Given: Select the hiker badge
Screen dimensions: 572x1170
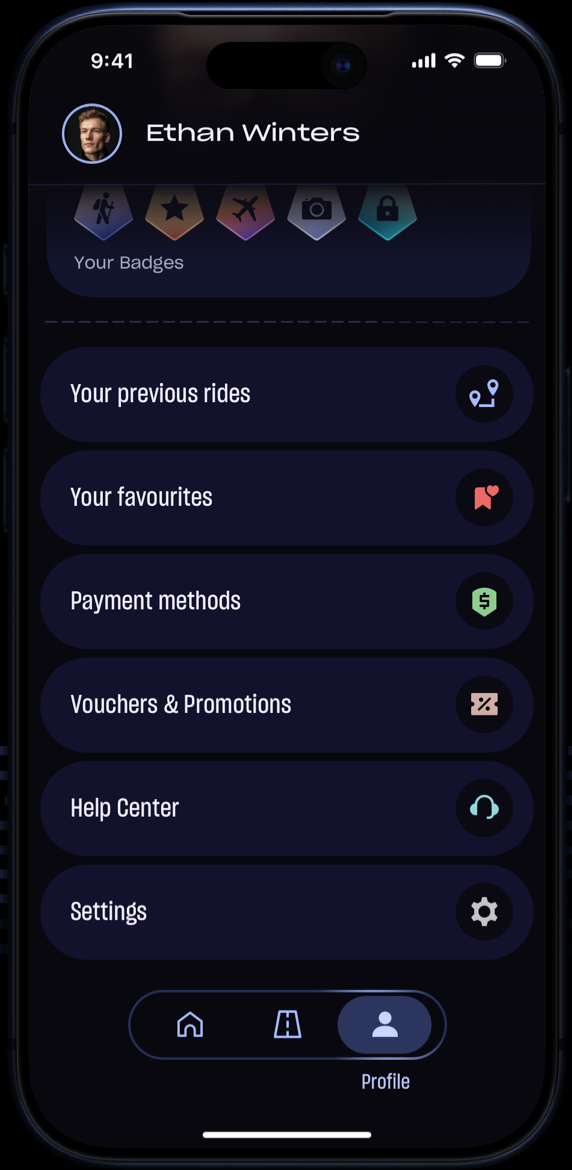Looking at the screenshot, I should (104, 212).
